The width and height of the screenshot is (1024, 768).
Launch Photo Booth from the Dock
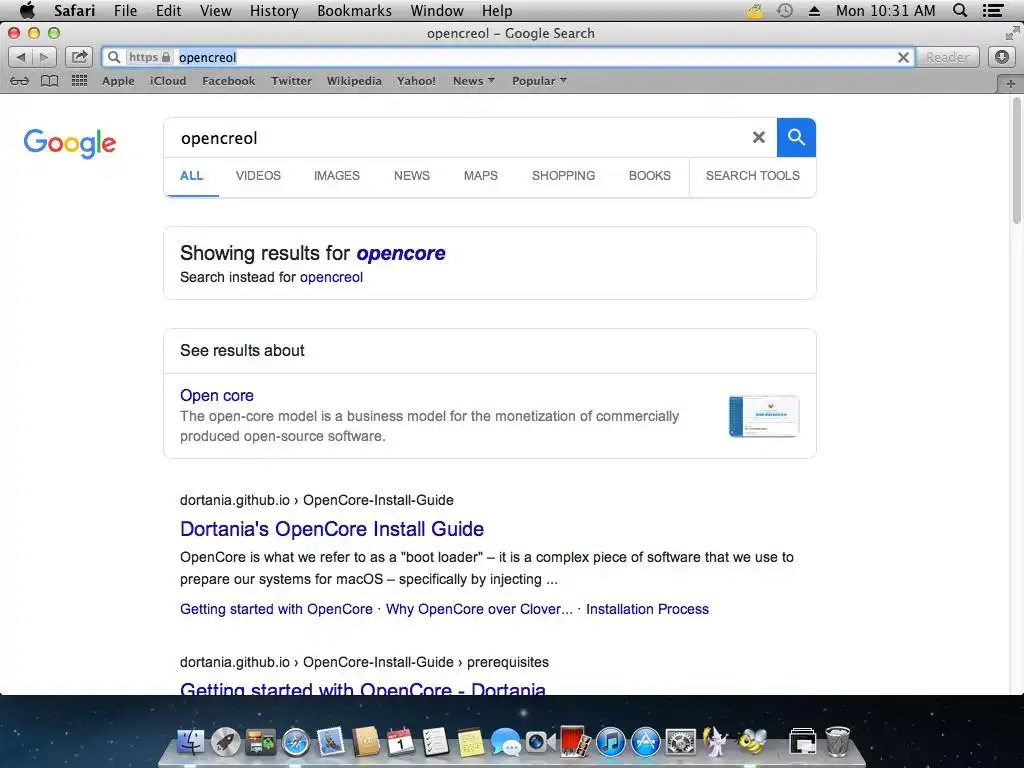[575, 743]
